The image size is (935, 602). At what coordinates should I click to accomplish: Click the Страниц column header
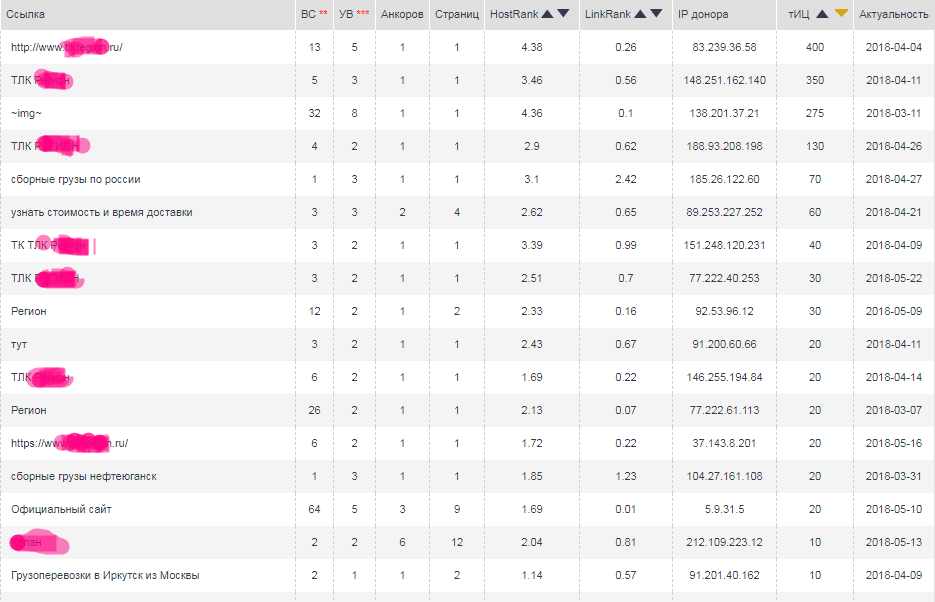pyautogui.click(x=456, y=15)
